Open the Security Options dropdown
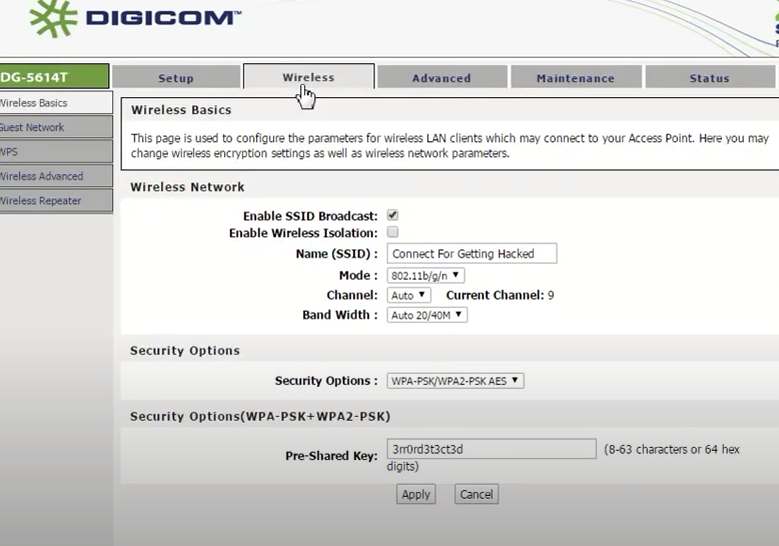779x546 pixels. pos(455,381)
